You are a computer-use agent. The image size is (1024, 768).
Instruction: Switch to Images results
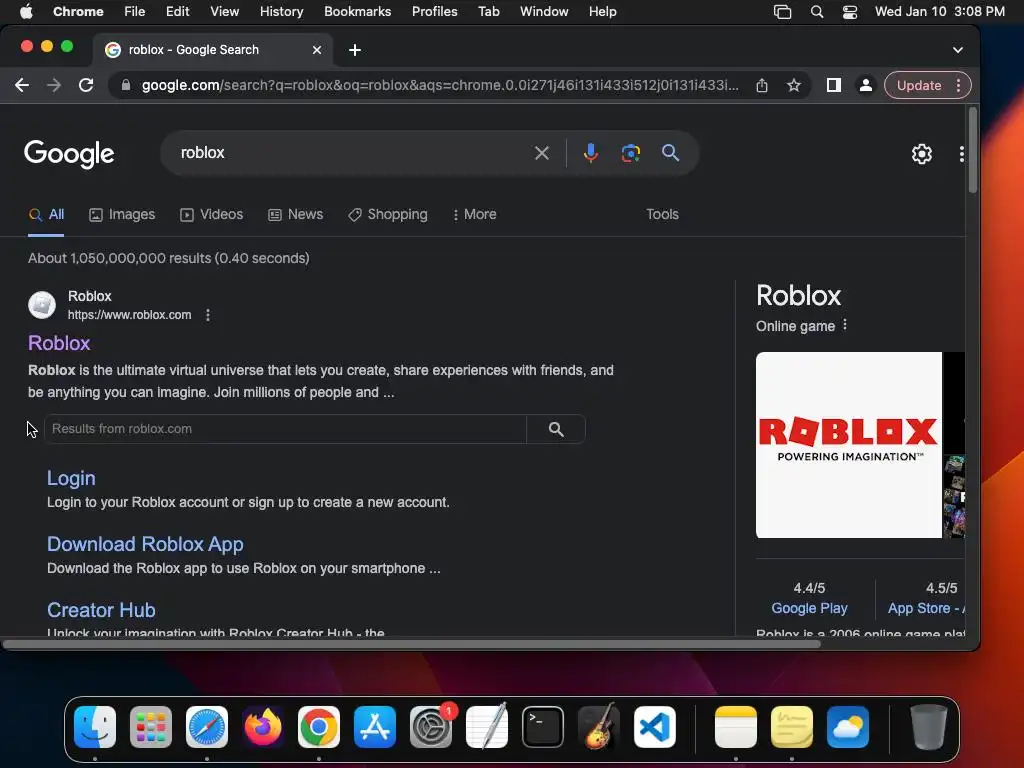pos(122,215)
